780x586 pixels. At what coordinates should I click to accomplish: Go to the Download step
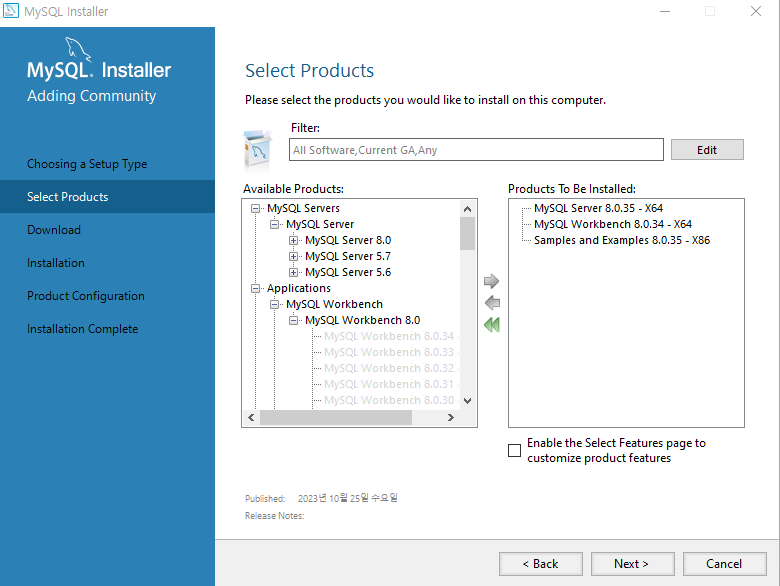pyautogui.click(x=54, y=230)
